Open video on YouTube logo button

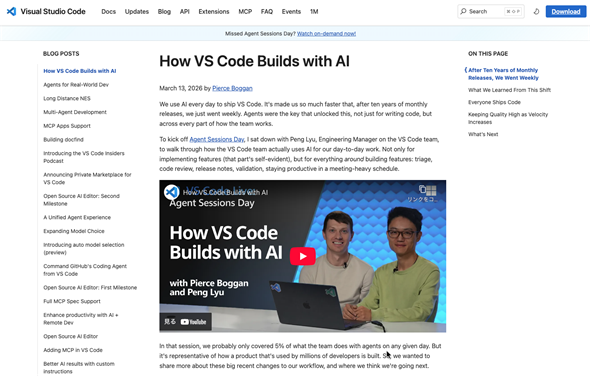click(193, 322)
